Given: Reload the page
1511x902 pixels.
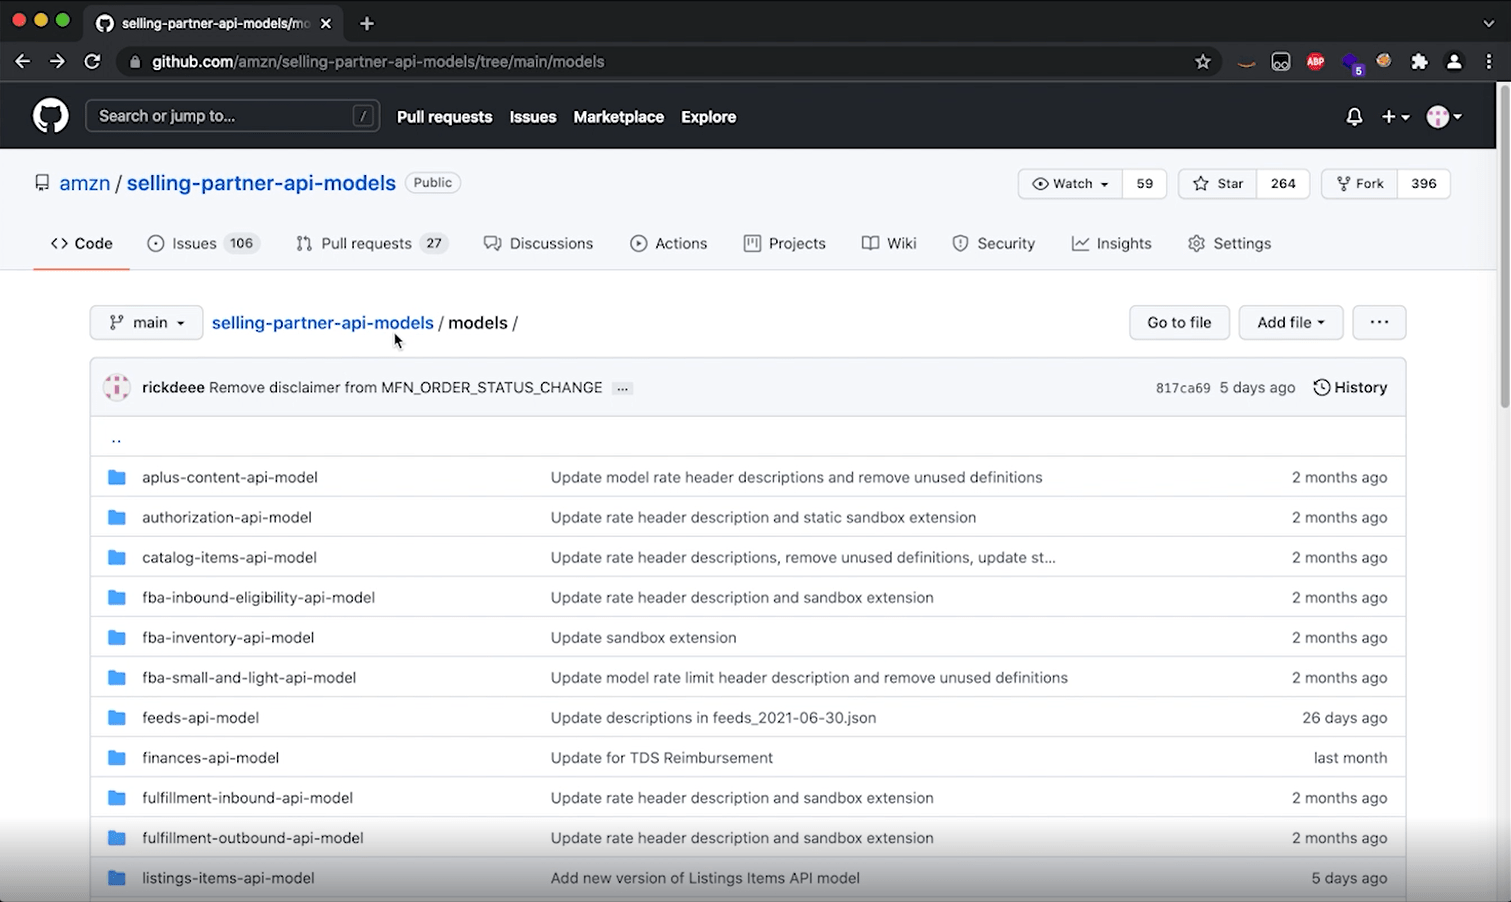Looking at the screenshot, I should 92,62.
